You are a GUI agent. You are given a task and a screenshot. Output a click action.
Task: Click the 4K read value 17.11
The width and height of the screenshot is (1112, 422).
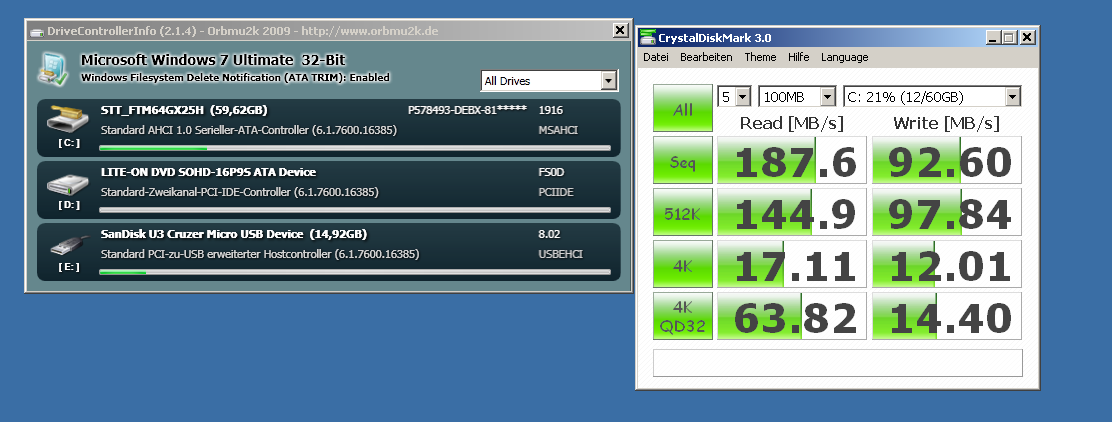click(792, 265)
